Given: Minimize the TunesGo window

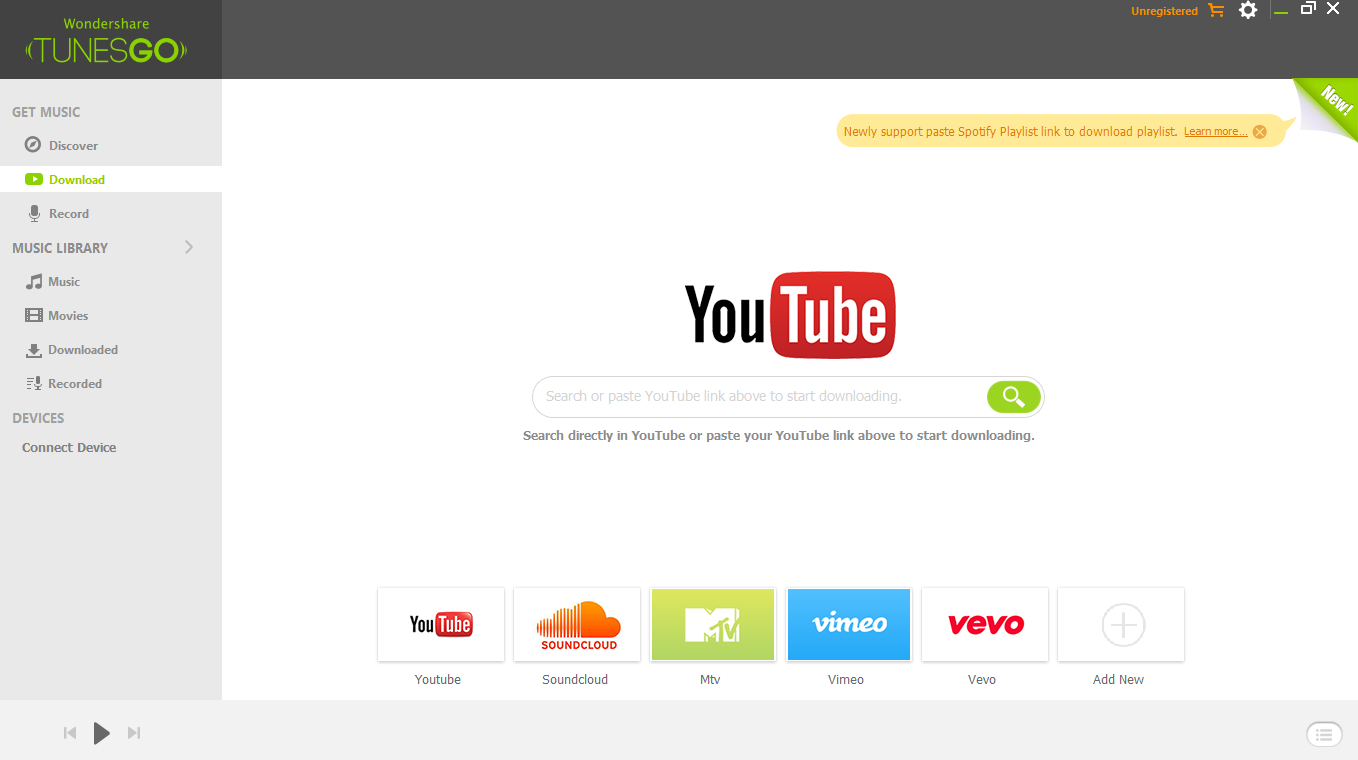Looking at the screenshot, I should (x=1281, y=11).
